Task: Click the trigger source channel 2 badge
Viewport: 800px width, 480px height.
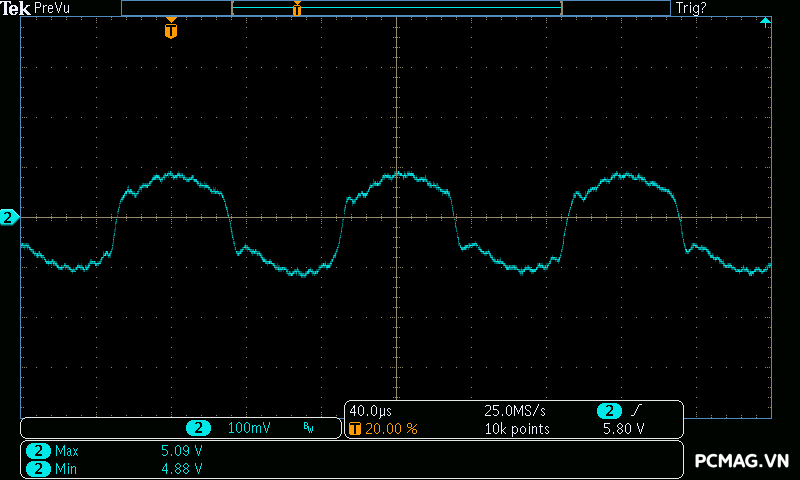Action: pyautogui.click(x=608, y=411)
